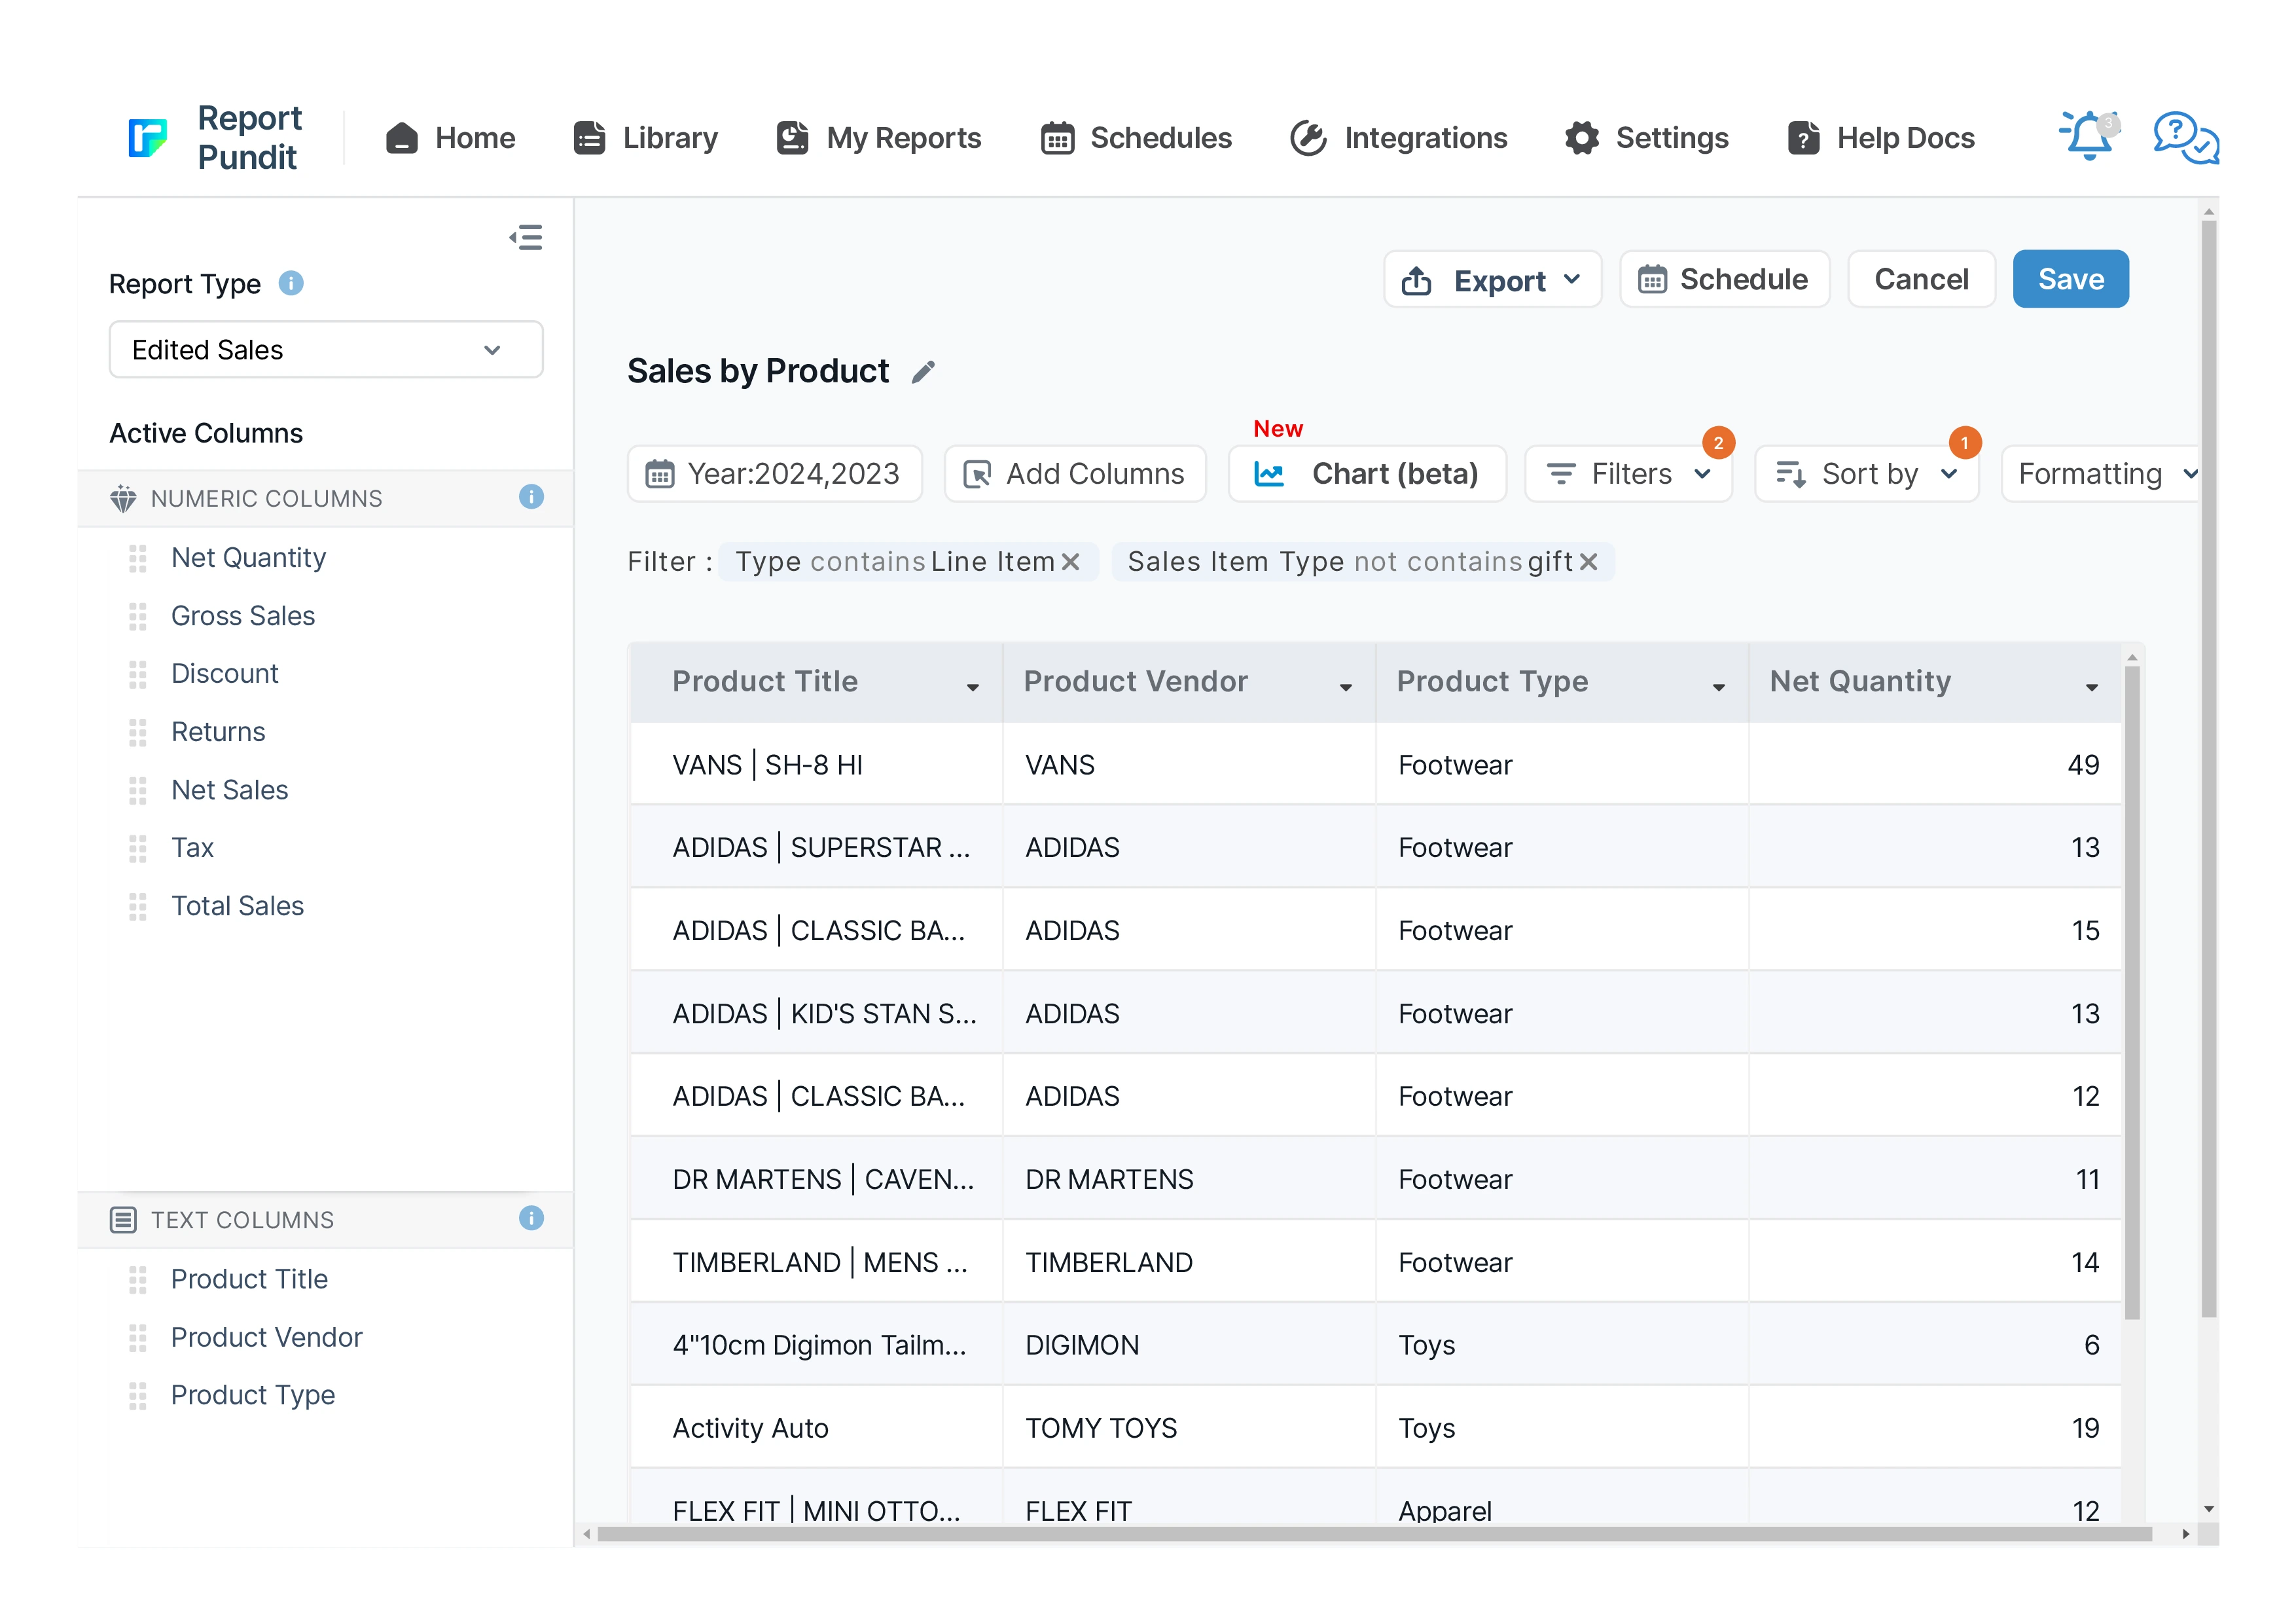
Task: Click Numeric Columns info icon
Action: pos(531,497)
